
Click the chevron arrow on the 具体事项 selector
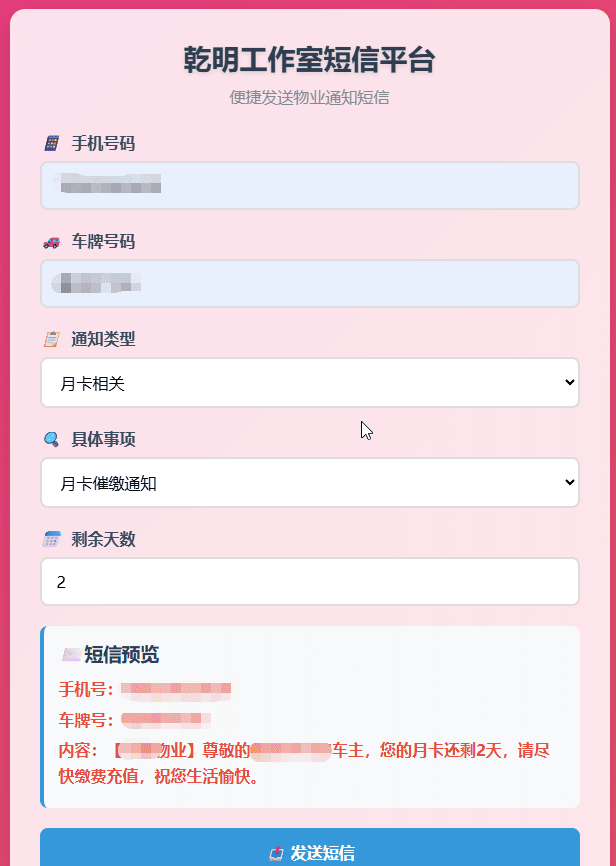click(570, 481)
